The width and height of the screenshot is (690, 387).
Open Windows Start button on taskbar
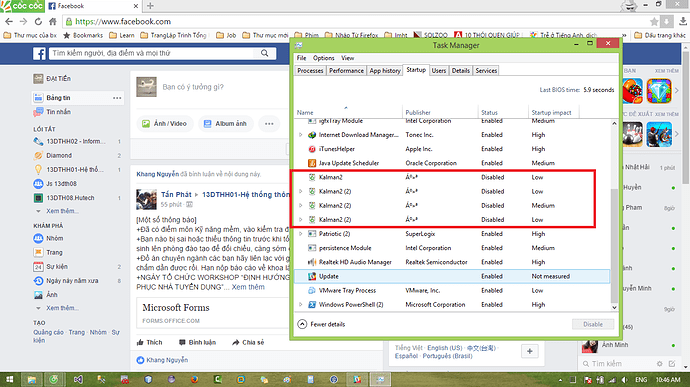(x=9, y=380)
